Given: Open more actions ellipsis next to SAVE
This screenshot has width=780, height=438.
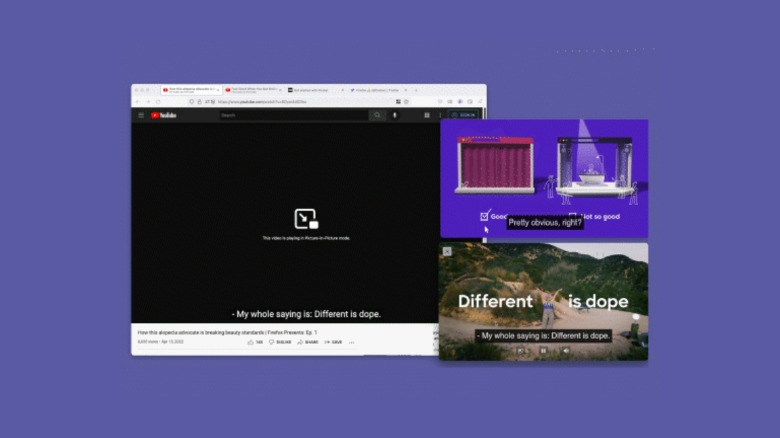Looking at the screenshot, I should pos(352,342).
